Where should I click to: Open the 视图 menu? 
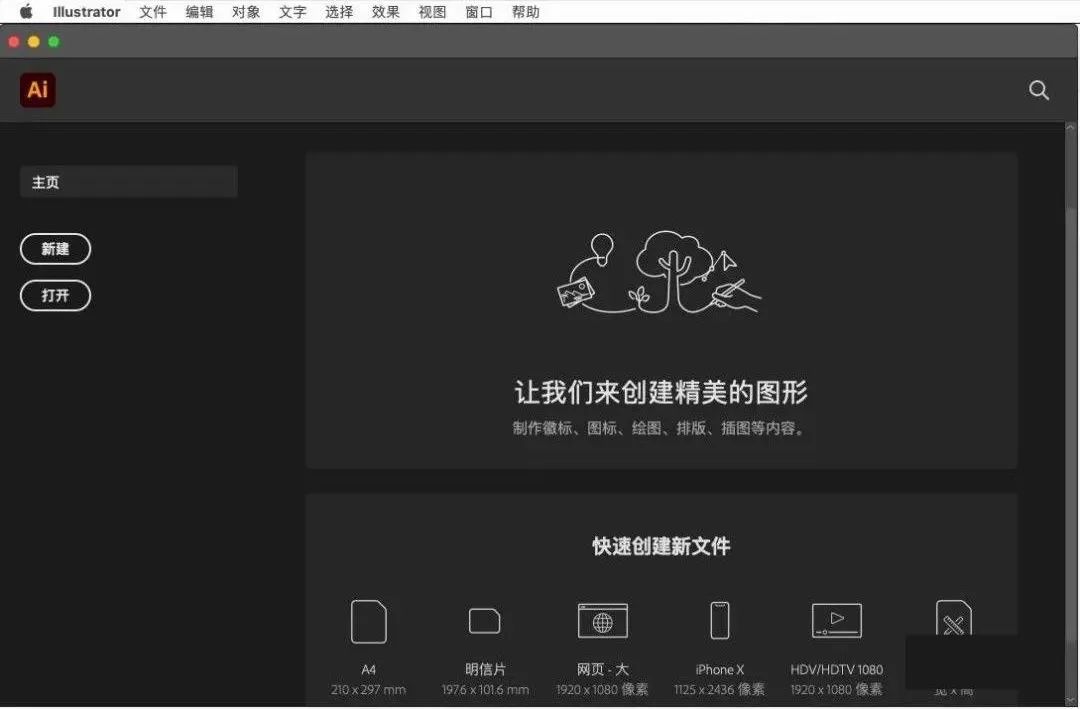[433, 12]
